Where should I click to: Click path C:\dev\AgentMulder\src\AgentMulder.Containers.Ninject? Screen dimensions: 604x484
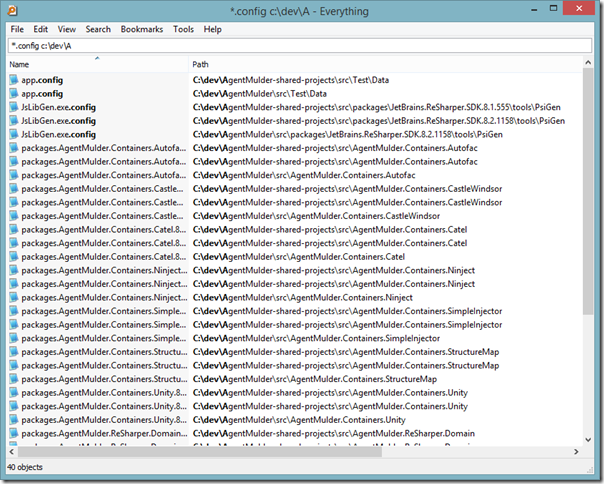pos(302,297)
